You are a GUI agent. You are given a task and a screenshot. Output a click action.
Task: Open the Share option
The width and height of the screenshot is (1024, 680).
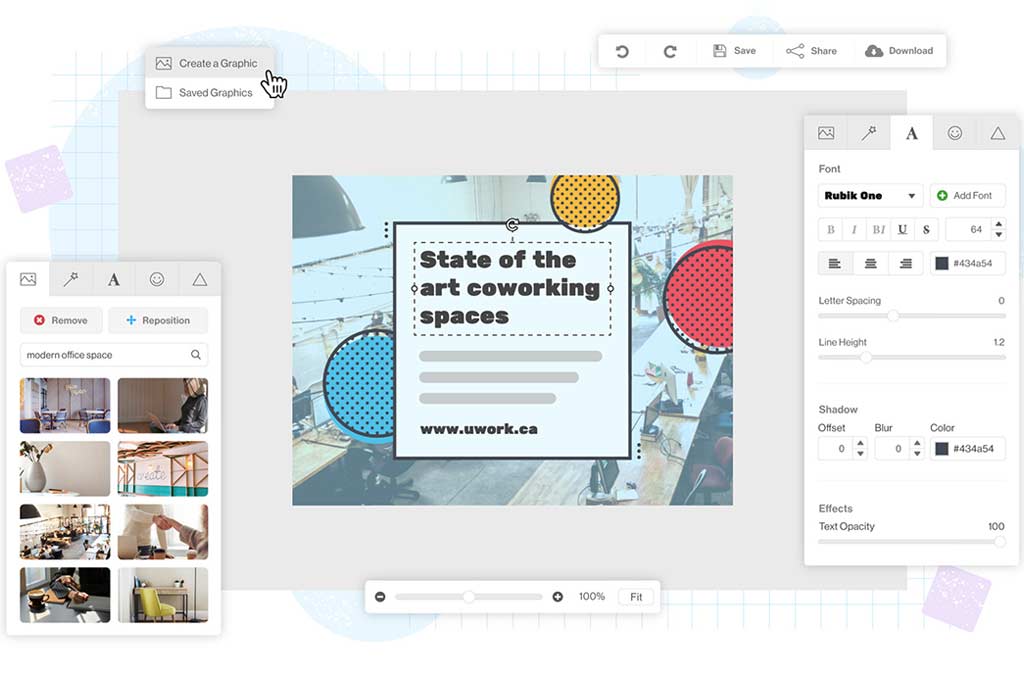click(811, 51)
